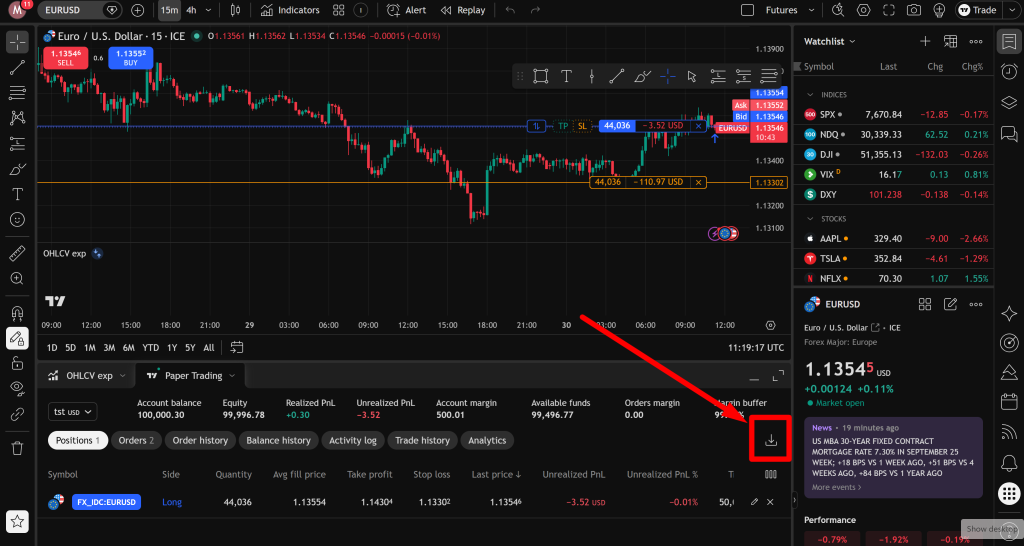Open the candlestick chart type menu

(235, 10)
